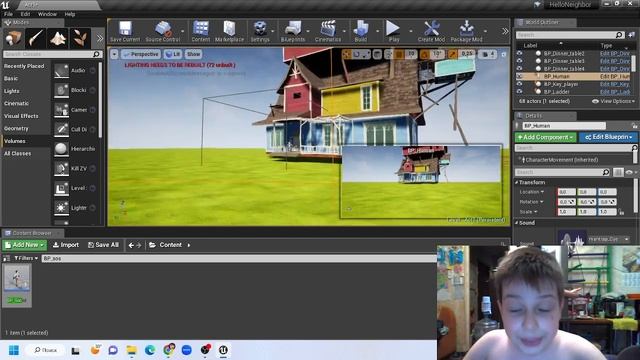
Task: Select the Recently Placed category
Action: 24,66
